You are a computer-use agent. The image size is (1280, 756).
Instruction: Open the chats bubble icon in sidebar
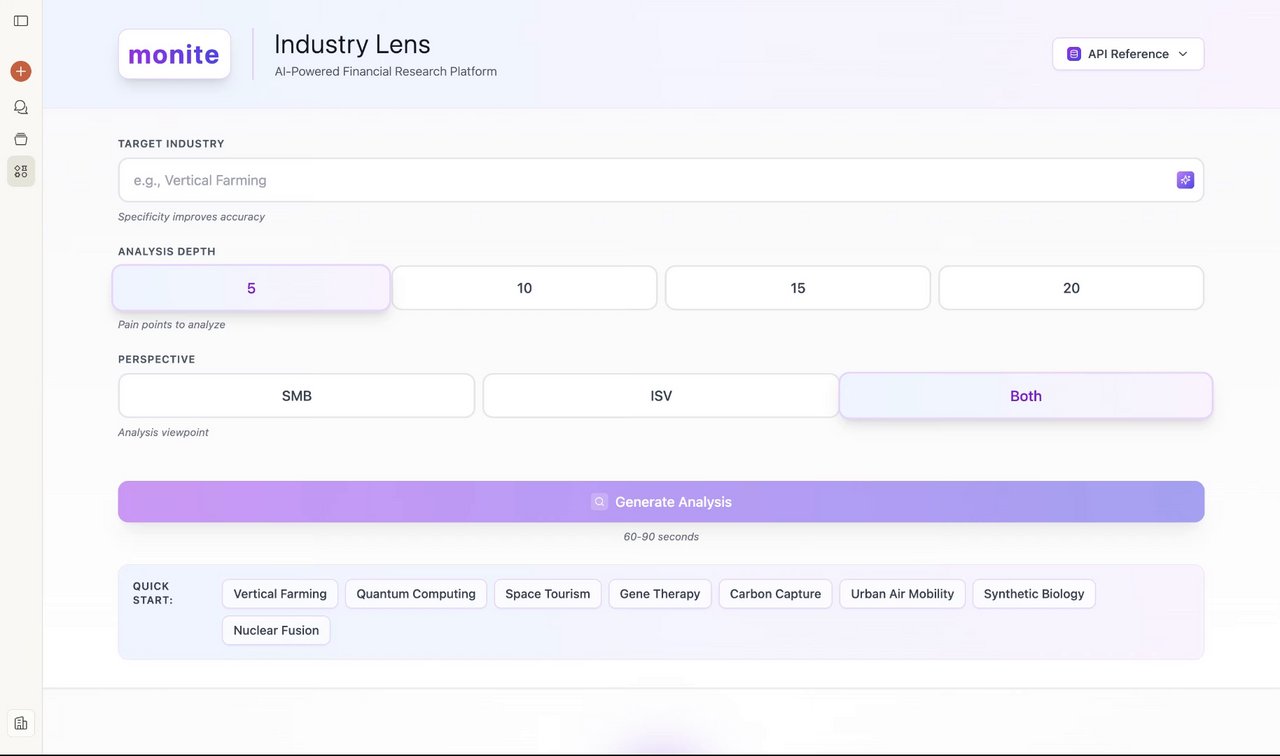point(21,107)
